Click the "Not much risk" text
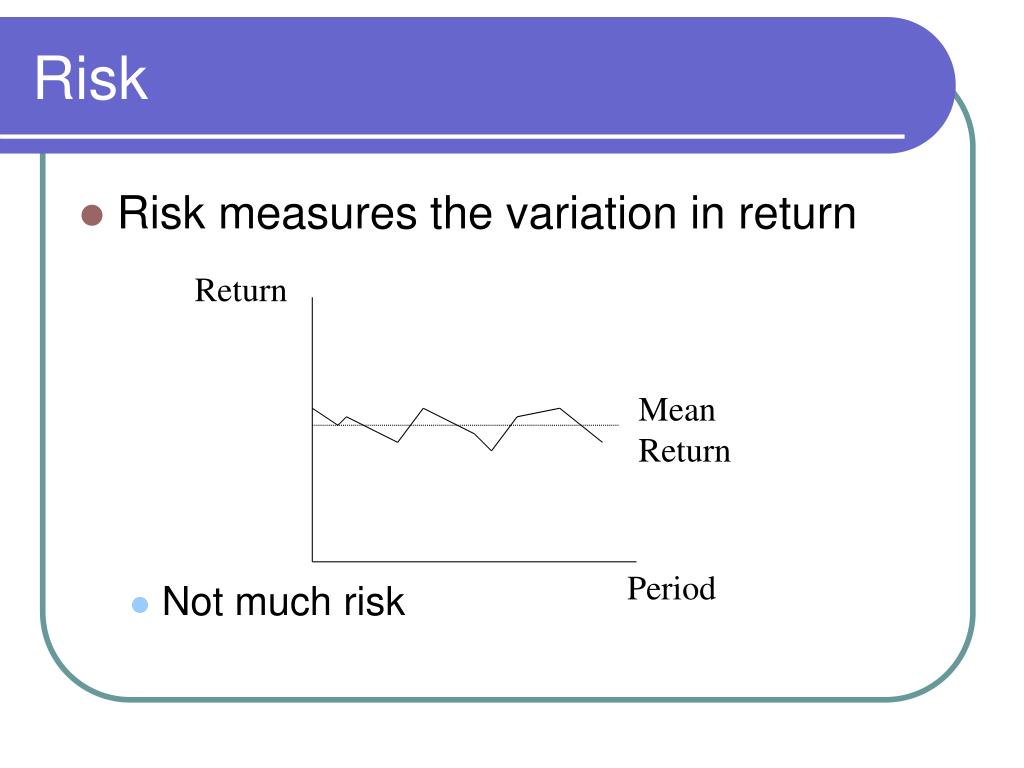1024x768 pixels. (283, 601)
